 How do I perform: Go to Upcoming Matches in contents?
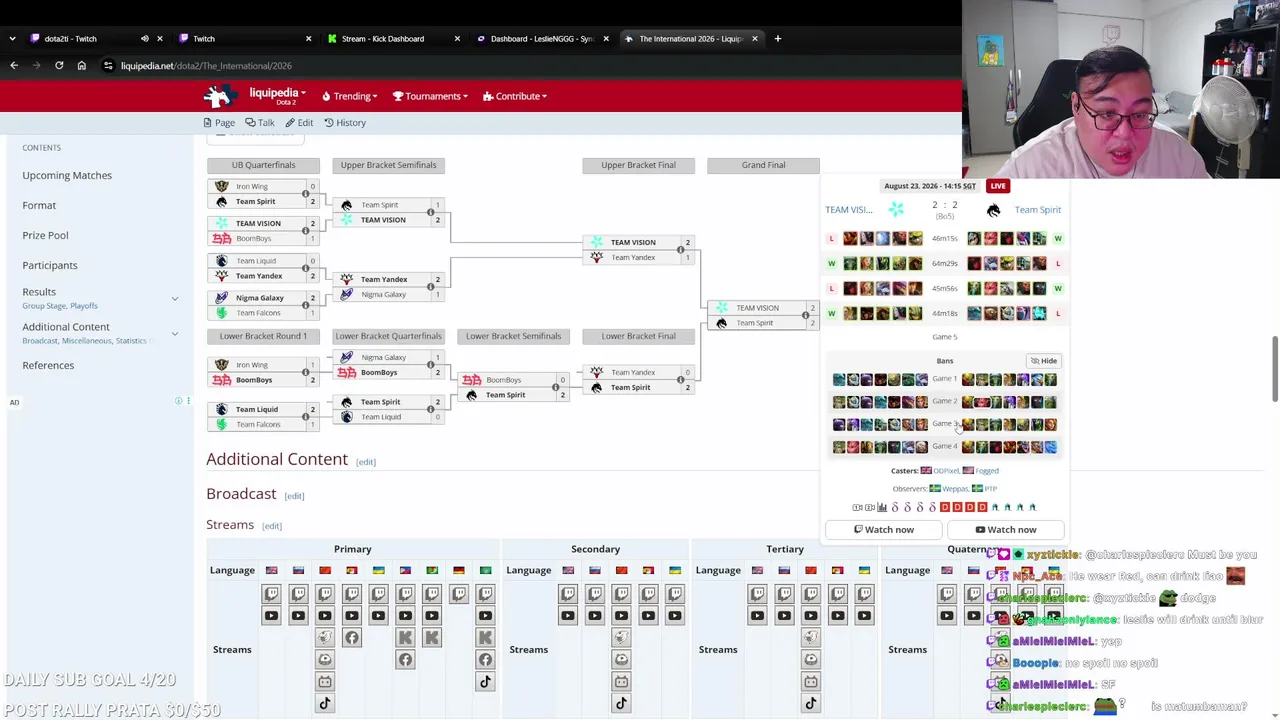67,175
